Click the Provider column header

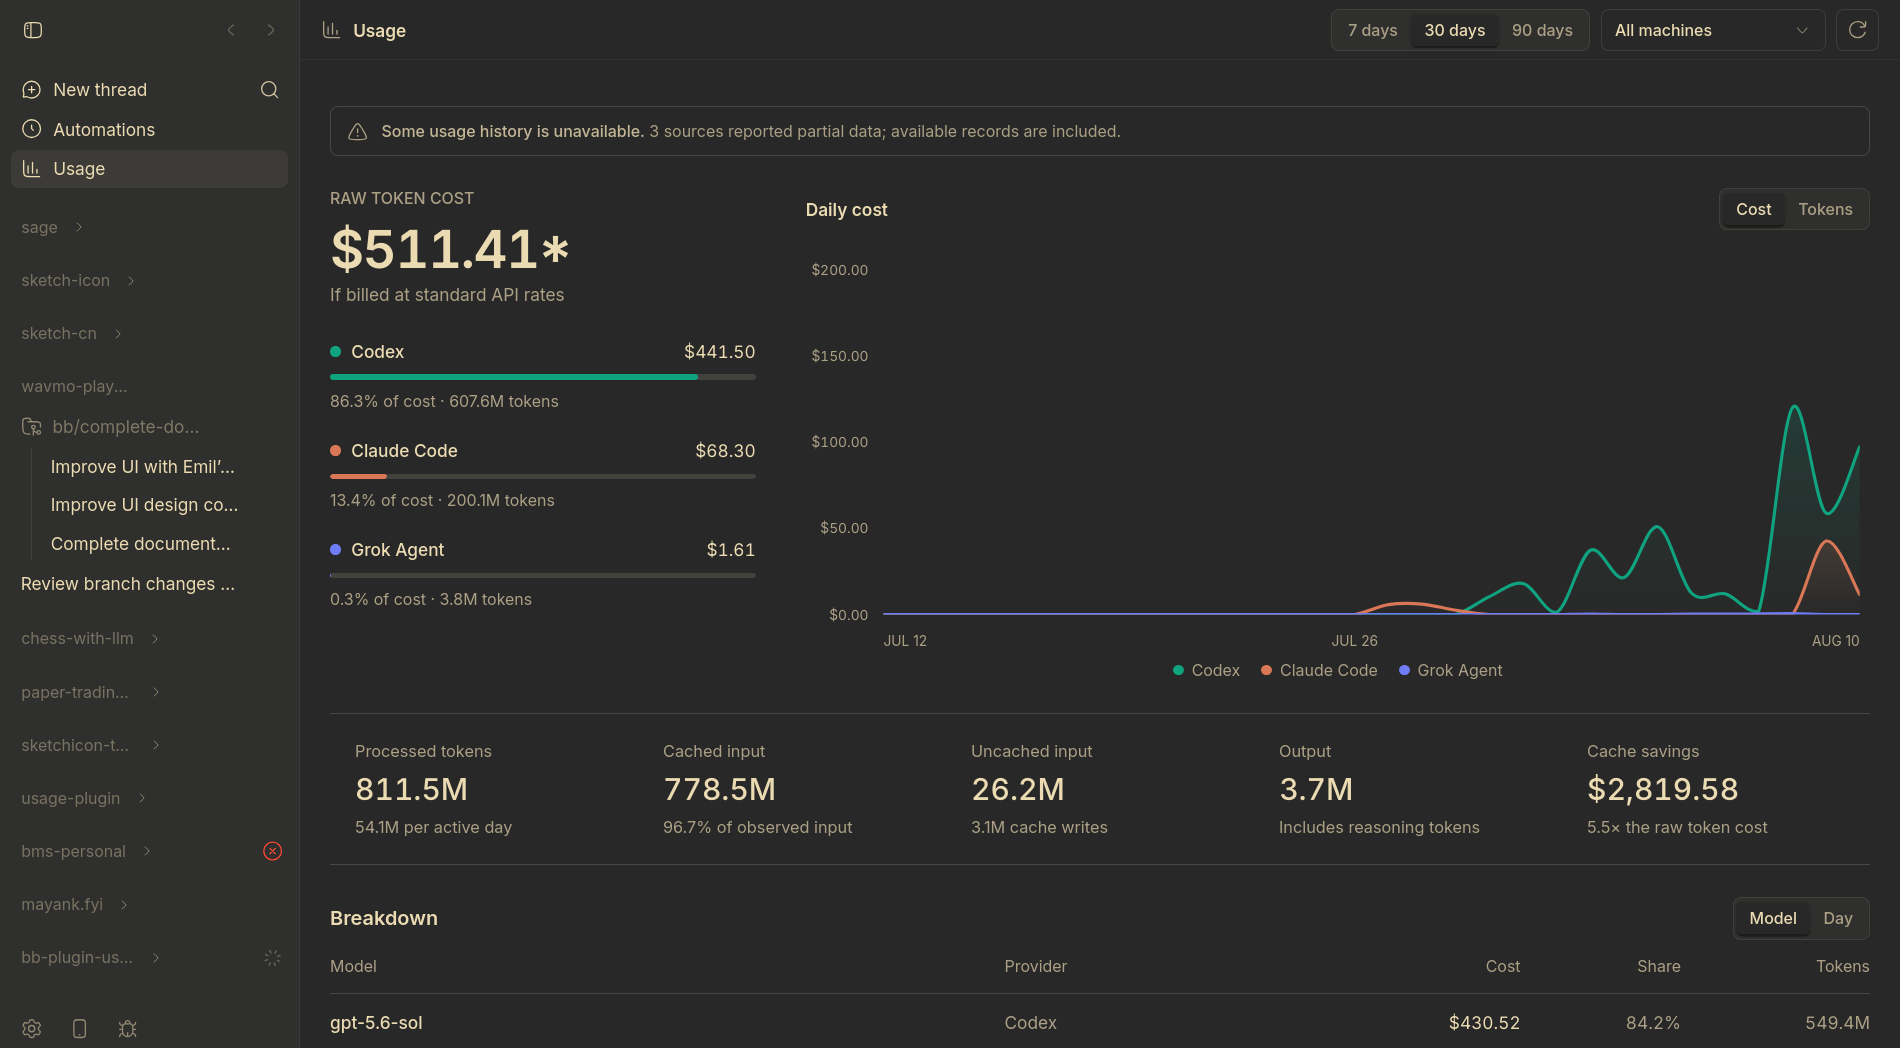tap(1035, 966)
